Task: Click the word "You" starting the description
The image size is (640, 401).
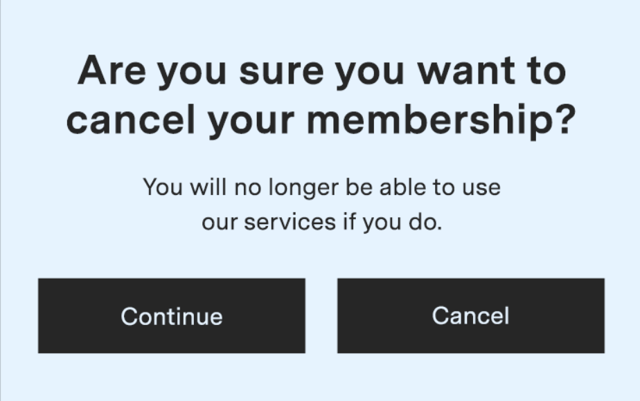Action: 161,186
